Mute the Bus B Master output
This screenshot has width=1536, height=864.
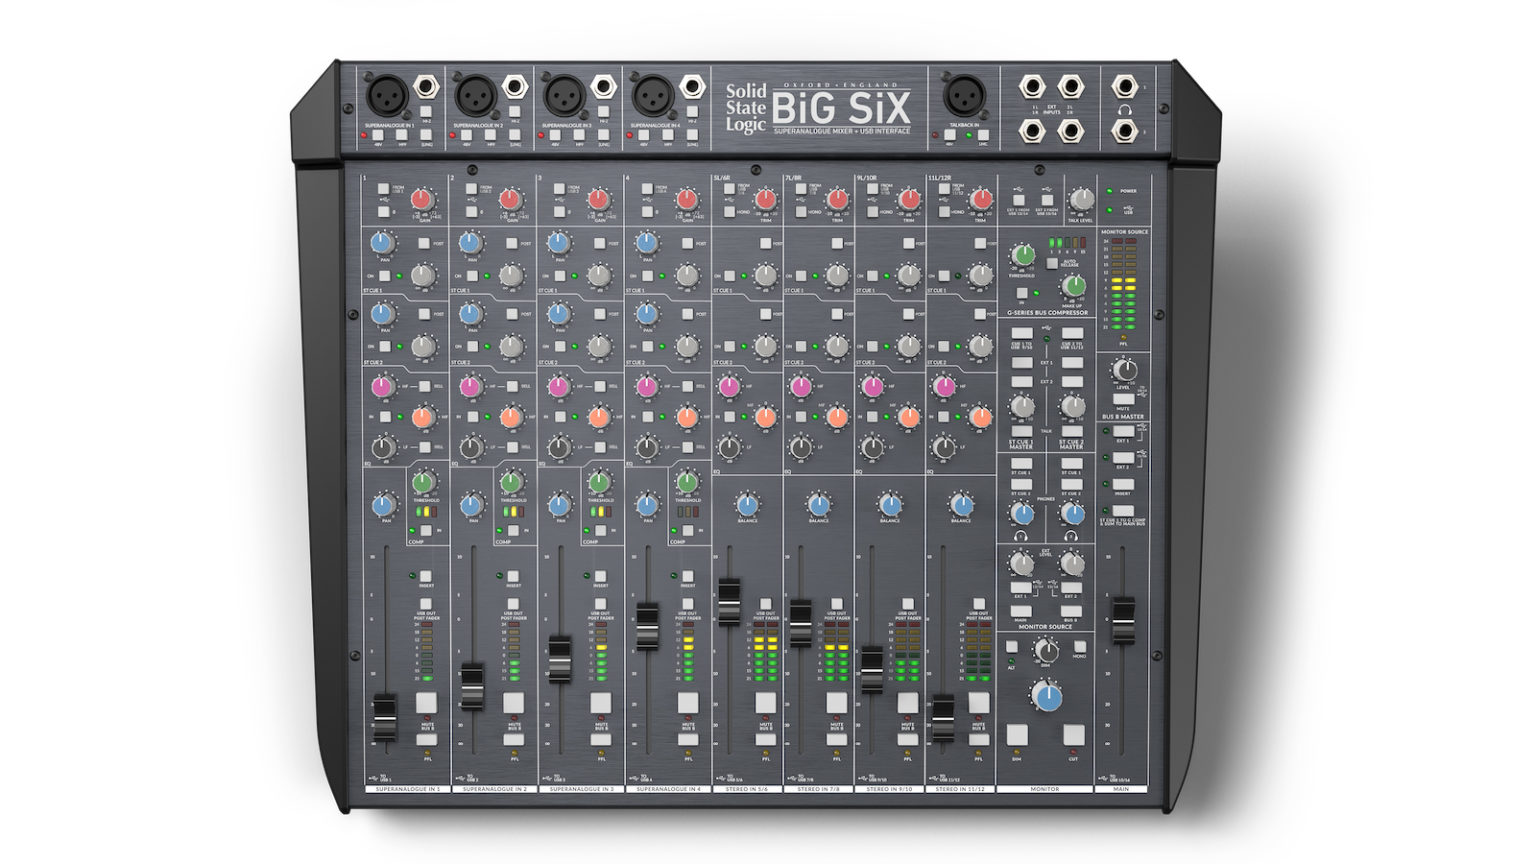(x=1124, y=399)
